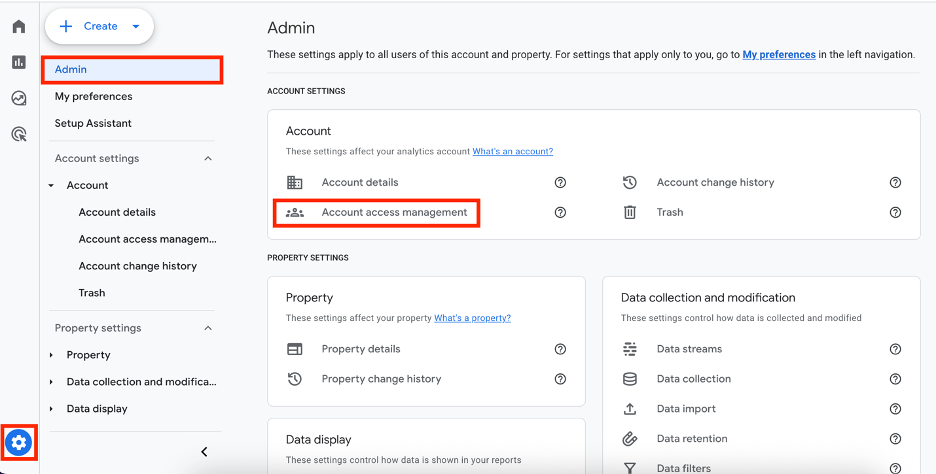
Task: Show help for Account details
Action: click(560, 183)
